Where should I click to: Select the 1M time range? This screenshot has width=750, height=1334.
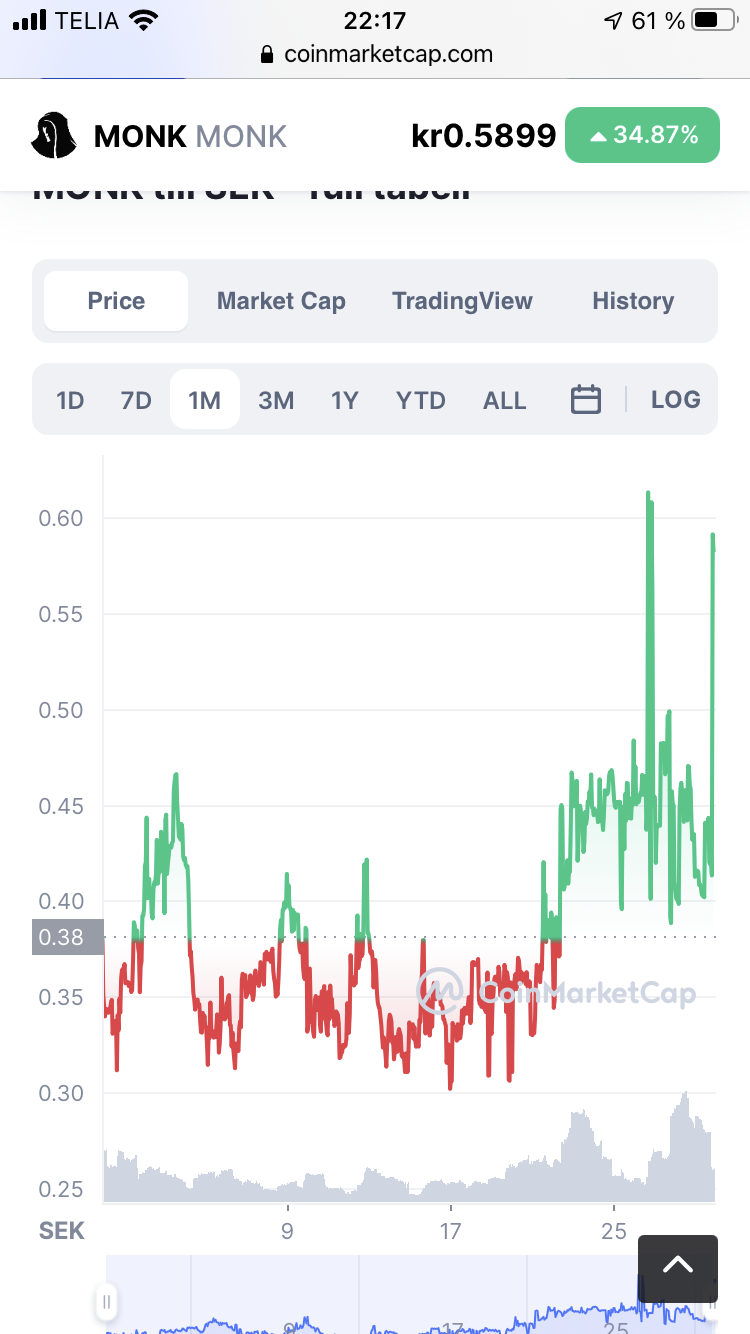pos(205,400)
